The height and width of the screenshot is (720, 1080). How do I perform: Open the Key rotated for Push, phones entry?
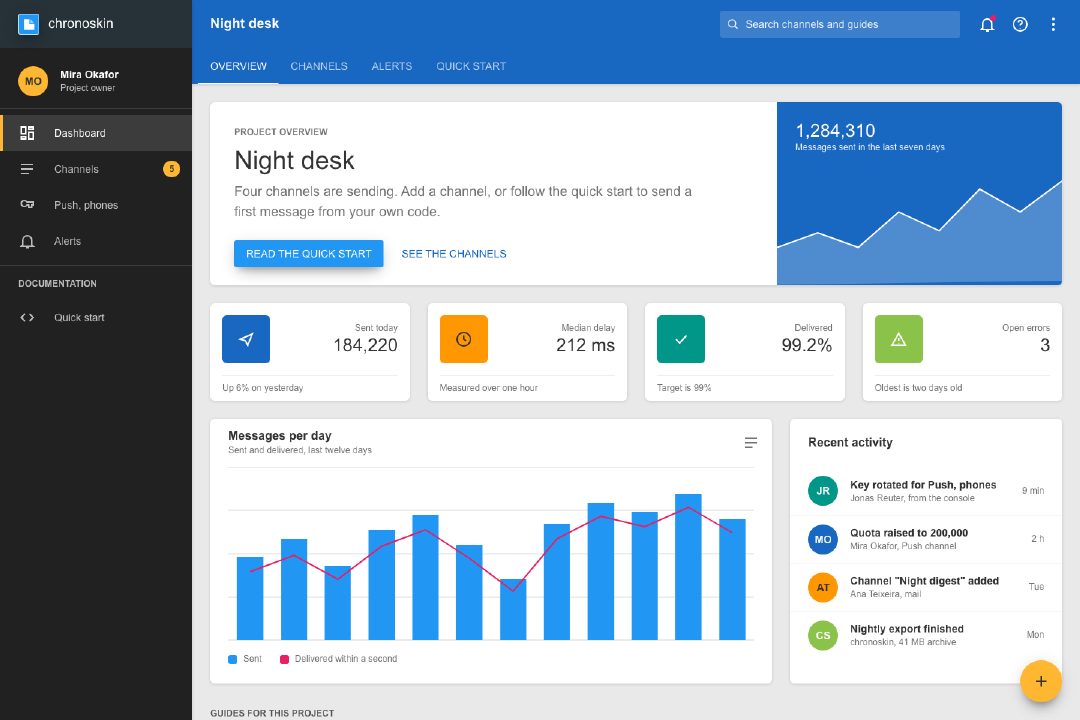926,491
